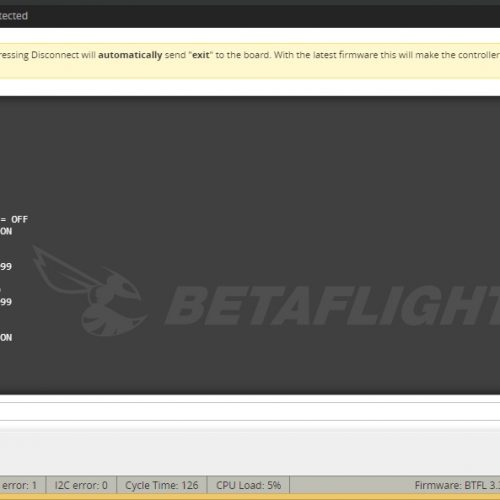The height and width of the screenshot is (500, 500).
Task: Click the partially visible 'tected' header text
Action: pyautogui.click(x=14, y=16)
